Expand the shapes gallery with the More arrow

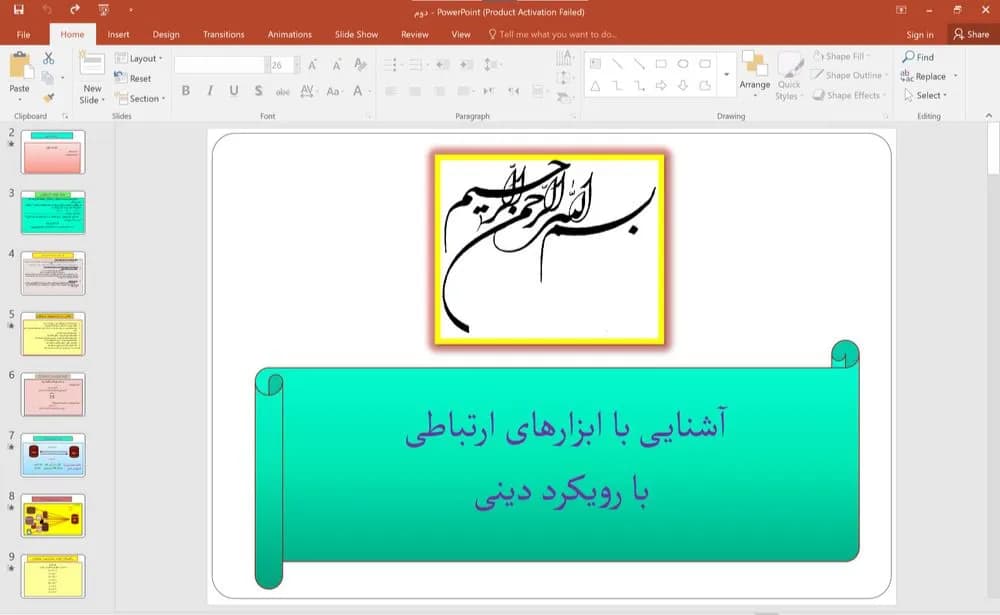(x=726, y=75)
